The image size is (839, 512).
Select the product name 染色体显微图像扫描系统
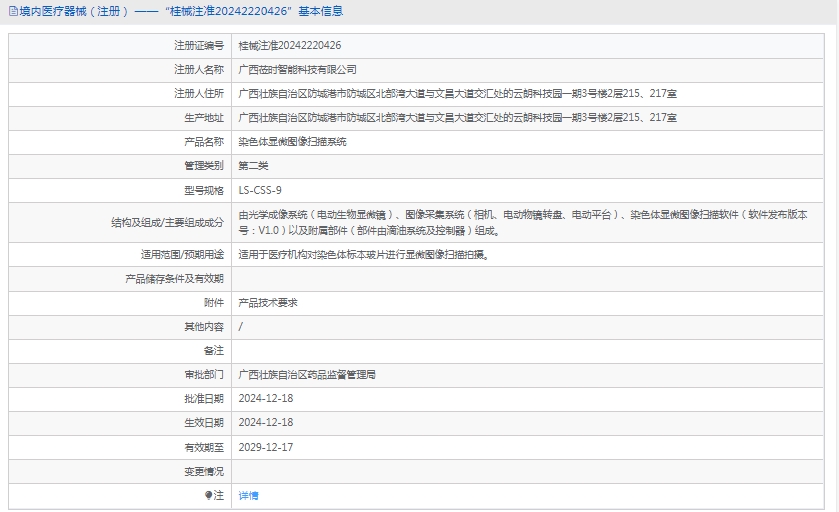[x=292, y=142]
